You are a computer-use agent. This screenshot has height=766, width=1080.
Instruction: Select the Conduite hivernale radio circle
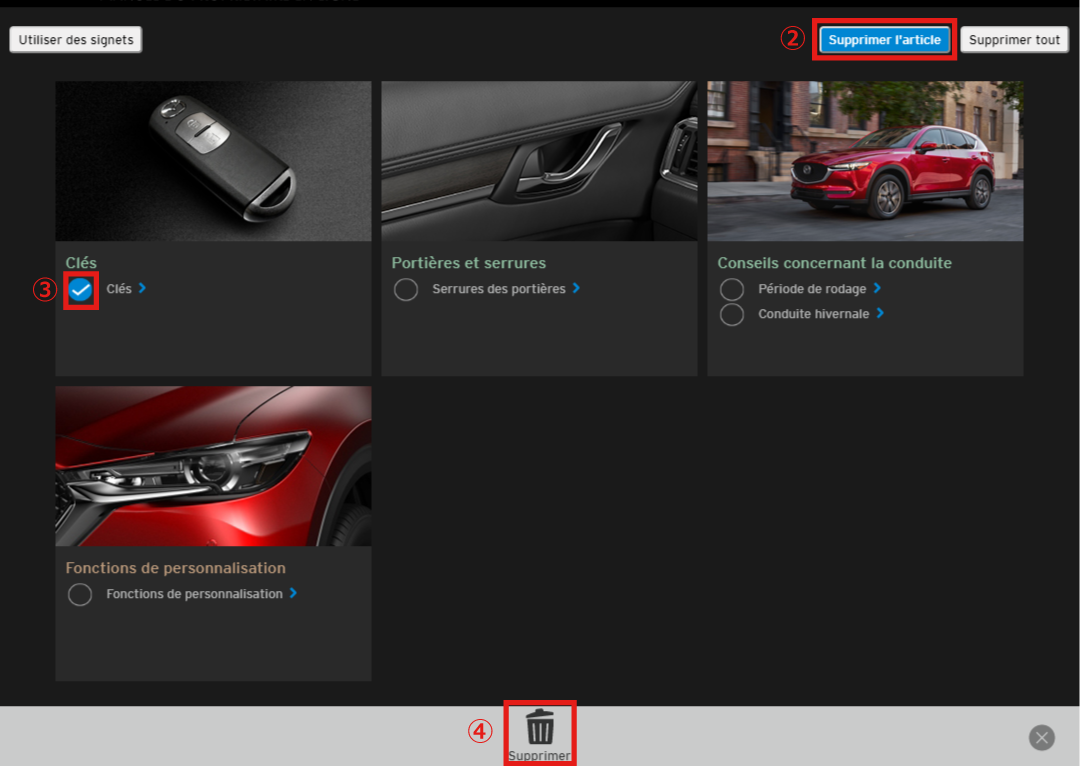click(732, 314)
